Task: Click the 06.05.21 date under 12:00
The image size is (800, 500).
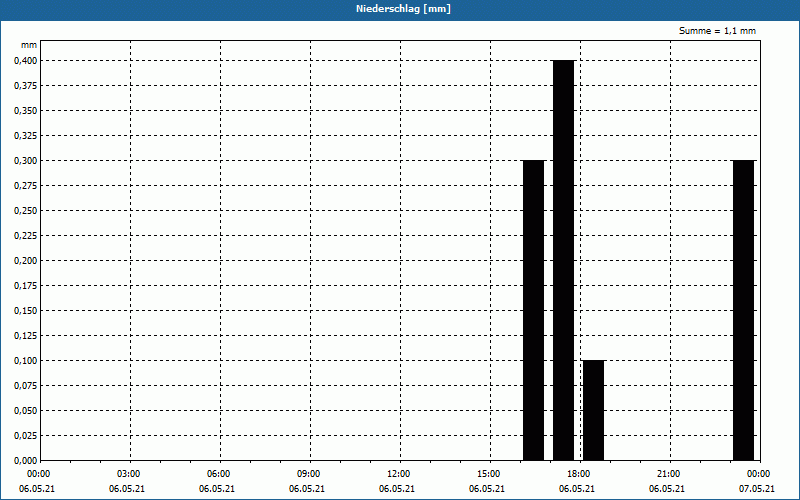Action: pyautogui.click(x=396, y=489)
